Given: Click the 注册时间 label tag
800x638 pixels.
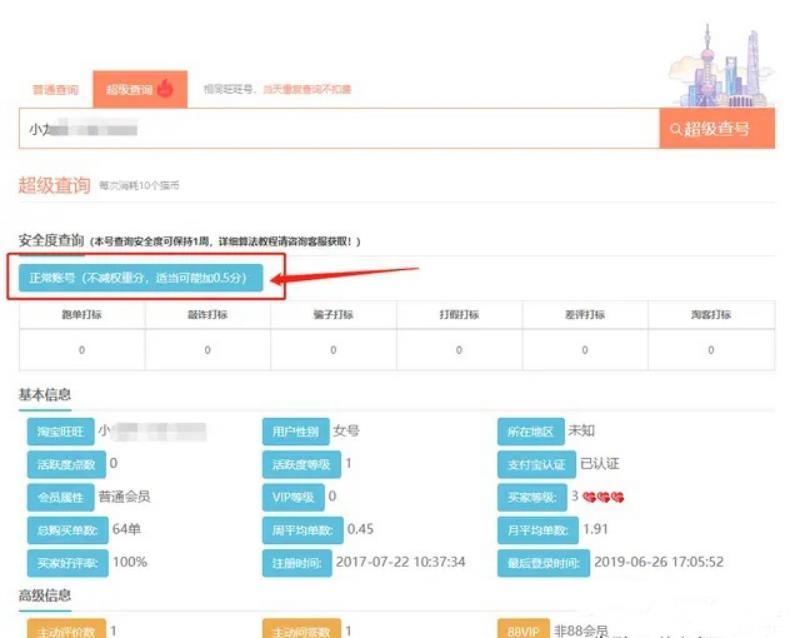Looking at the screenshot, I should tap(294, 562).
